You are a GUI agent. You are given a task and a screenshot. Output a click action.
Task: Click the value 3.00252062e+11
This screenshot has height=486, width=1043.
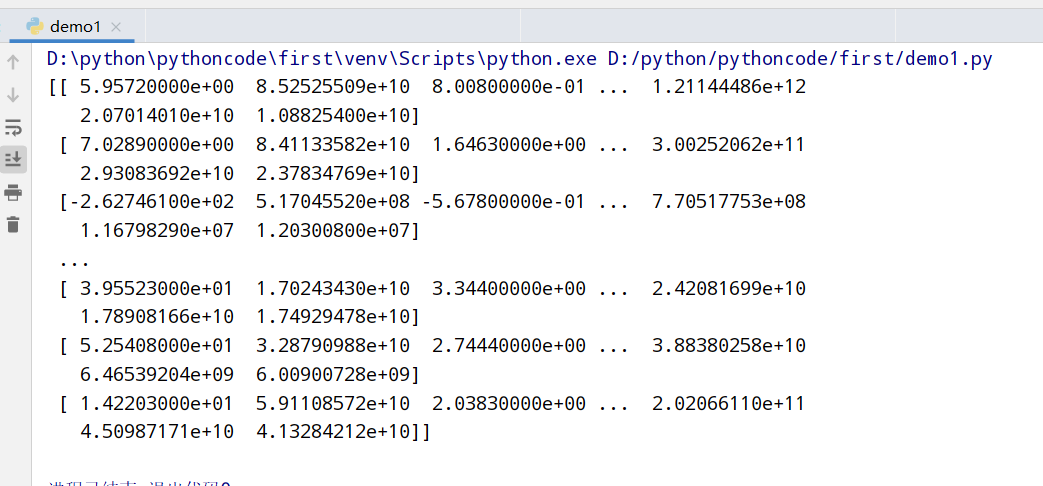728,144
